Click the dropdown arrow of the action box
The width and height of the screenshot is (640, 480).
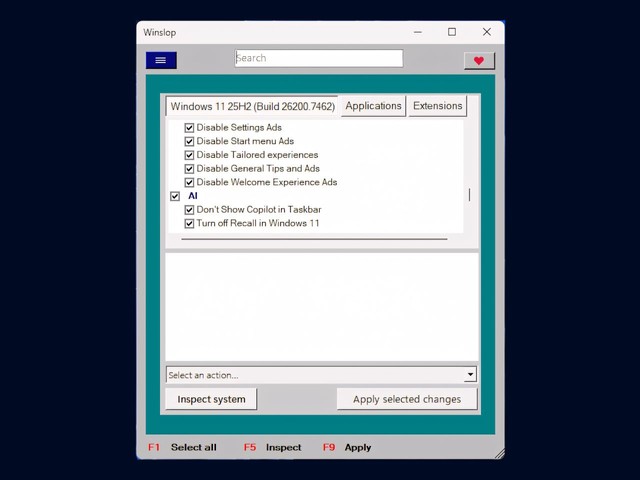pyautogui.click(x=470, y=374)
